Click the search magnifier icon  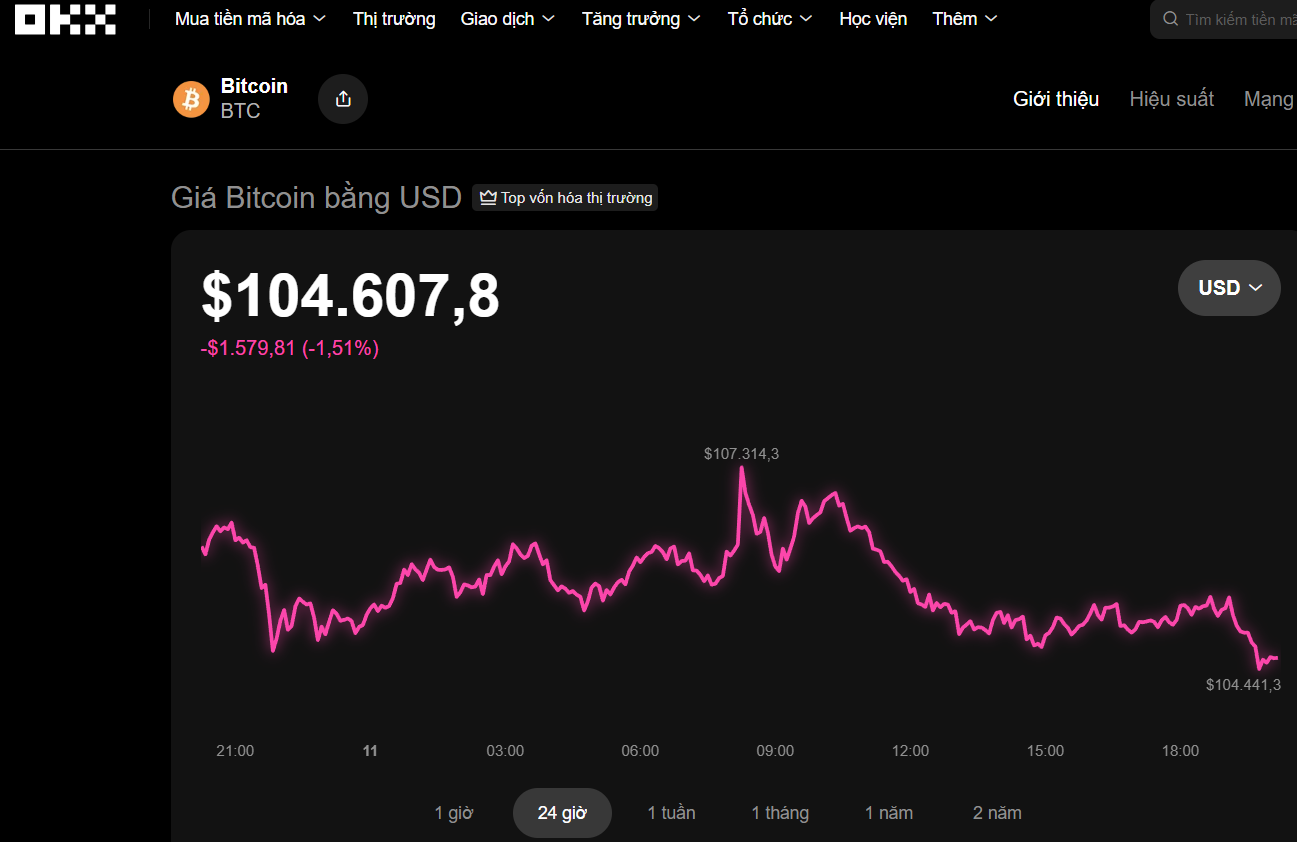point(1168,18)
